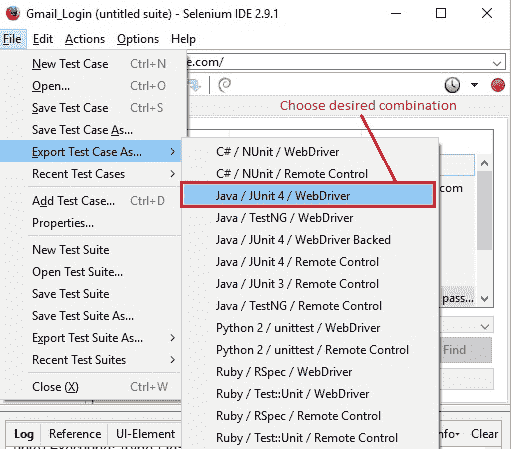Export as Java / JUnit 3 / Remote Control
The image size is (511, 449).
[310, 284]
